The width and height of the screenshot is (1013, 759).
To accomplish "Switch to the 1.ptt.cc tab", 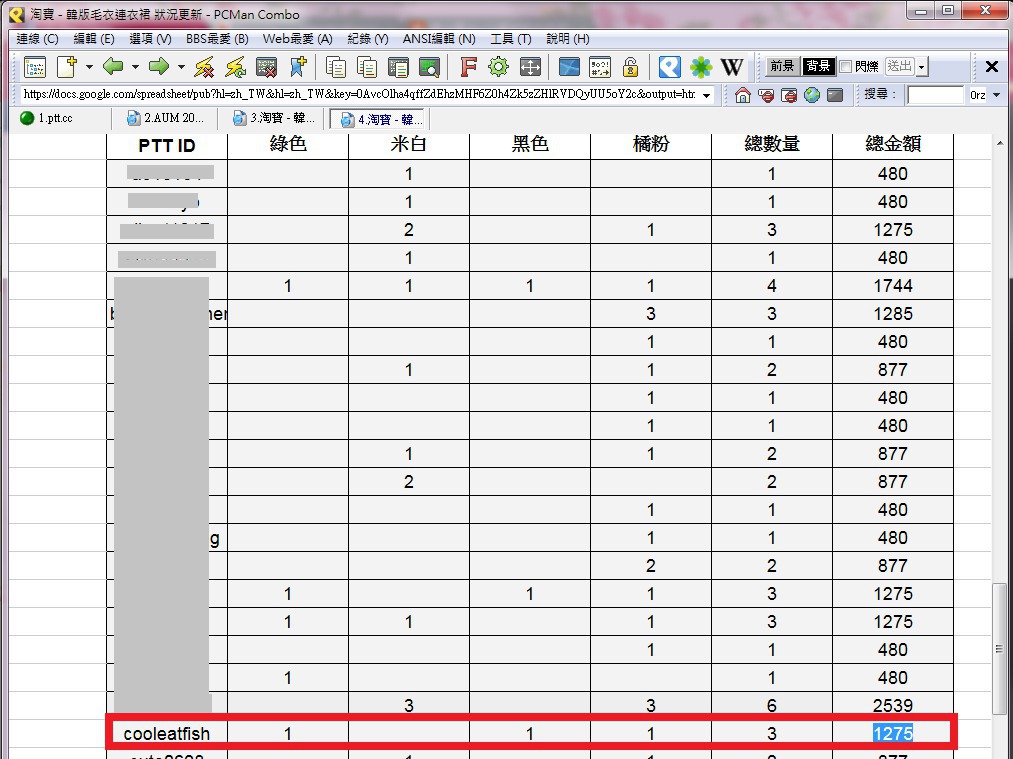I will [57, 118].
